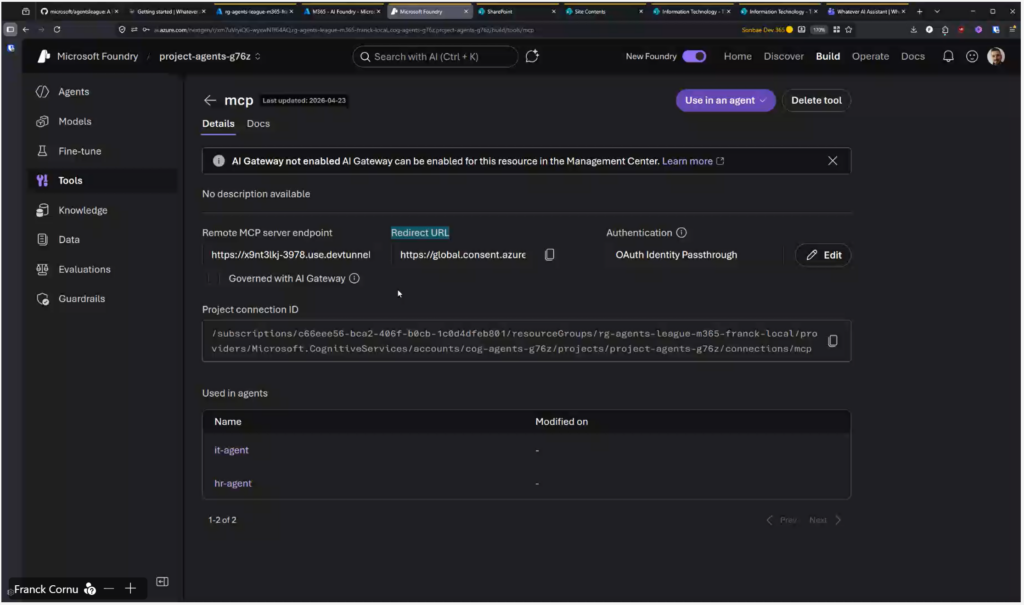Open the it-agent link

click(x=231, y=450)
